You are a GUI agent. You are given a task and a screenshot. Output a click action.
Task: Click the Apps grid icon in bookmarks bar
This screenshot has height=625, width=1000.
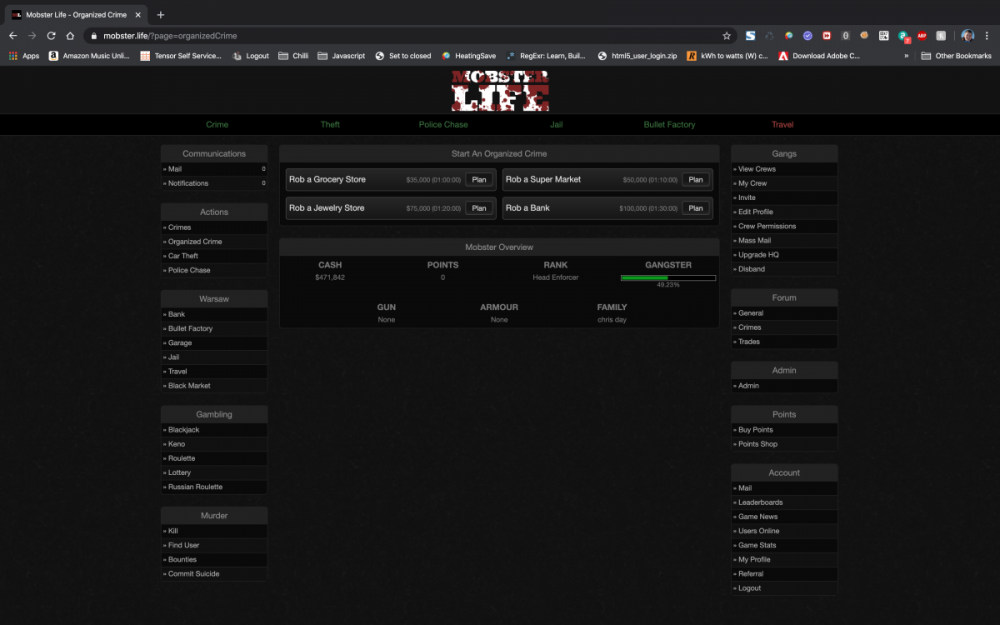pos(13,56)
